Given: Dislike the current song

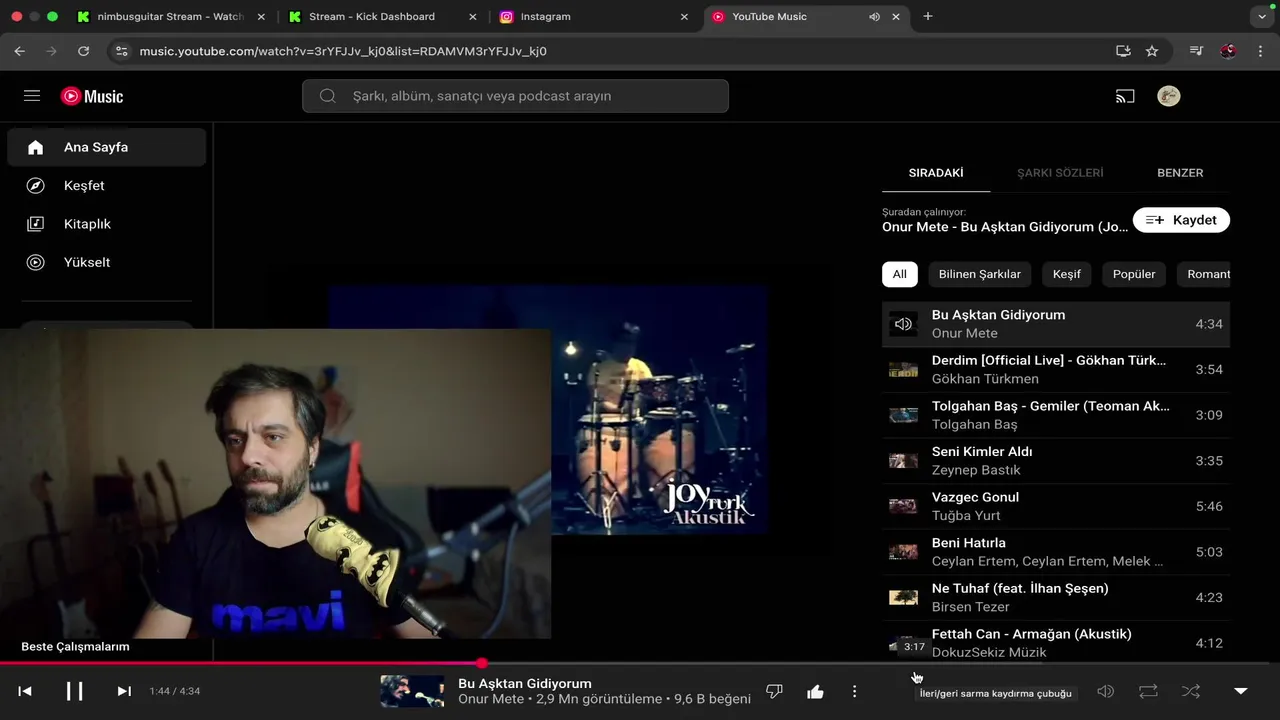Looking at the screenshot, I should point(774,691).
